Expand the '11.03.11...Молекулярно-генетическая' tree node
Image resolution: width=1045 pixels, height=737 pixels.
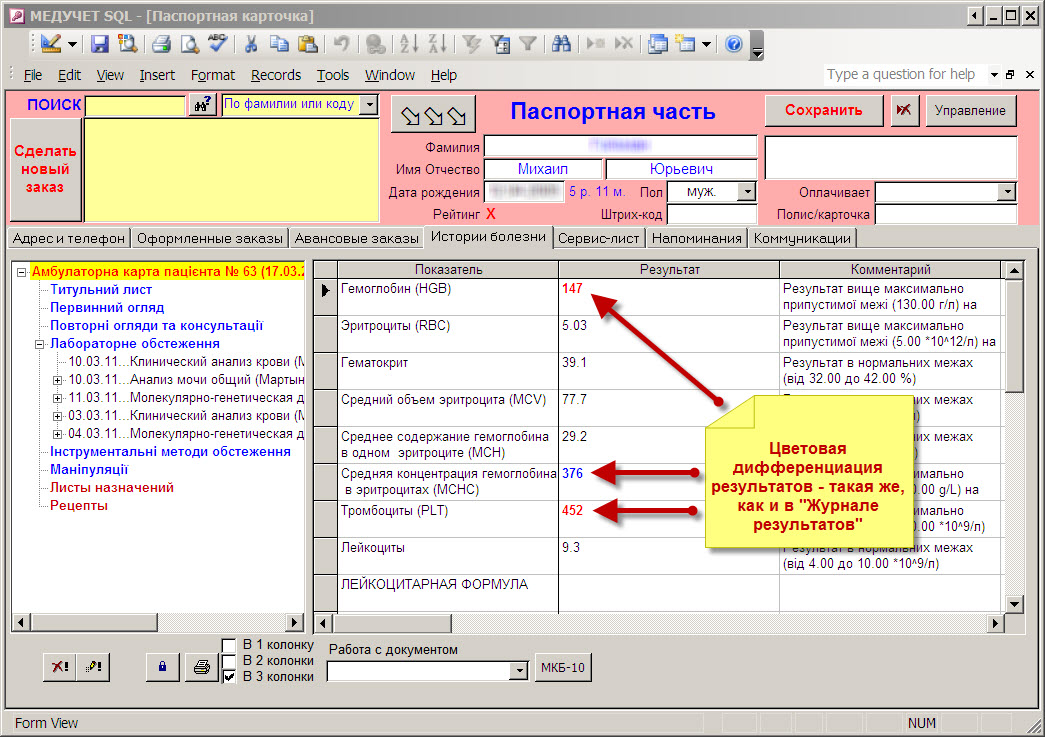[57, 398]
